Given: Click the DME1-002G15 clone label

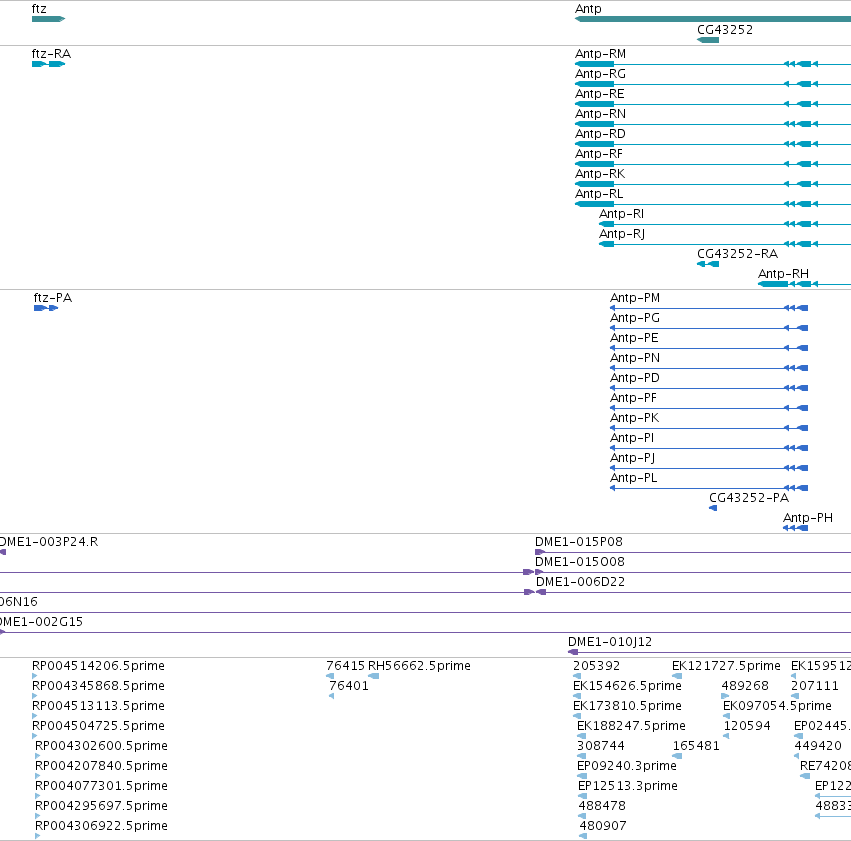Looking at the screenshot, I should [x=41, y=622].
